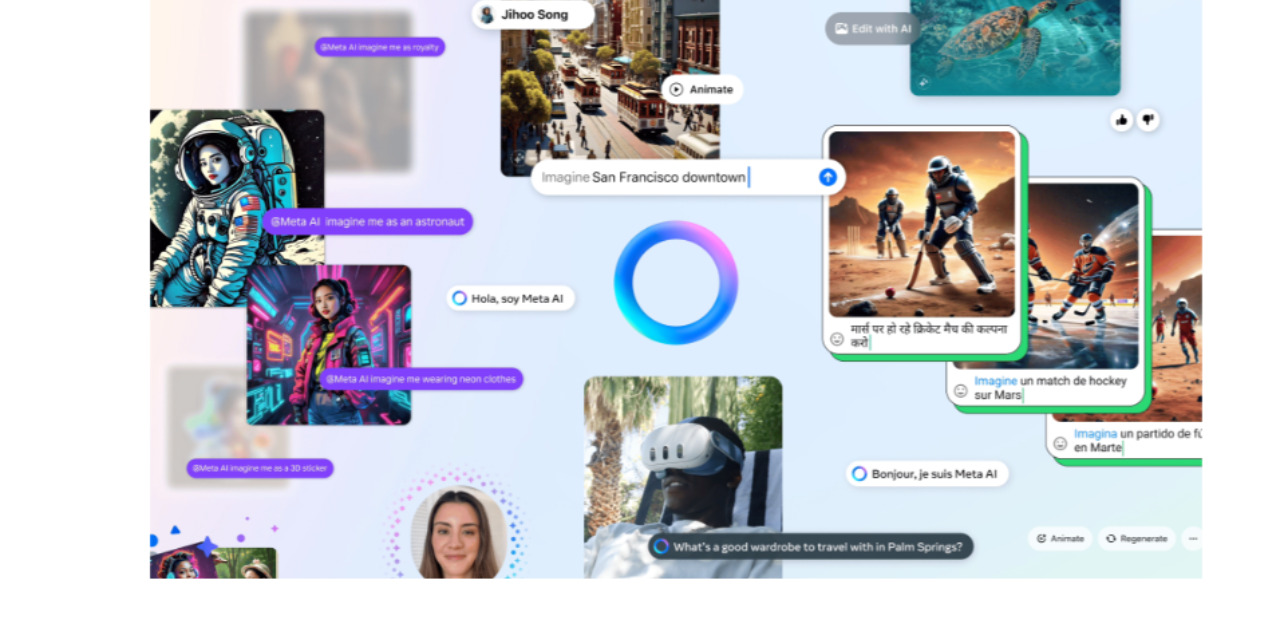Screen dimensions: 1281x640
Task: Click the sticker images in bottom-left corner
Action: [x=214, y=562]
